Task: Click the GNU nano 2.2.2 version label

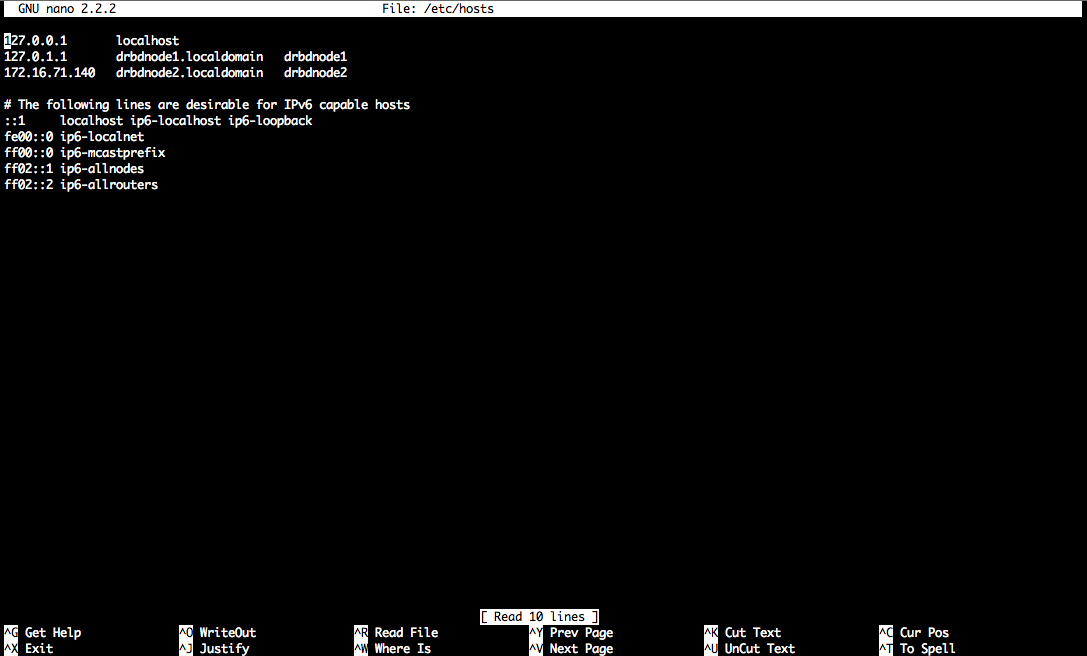Action: click(x=67, y=9)
